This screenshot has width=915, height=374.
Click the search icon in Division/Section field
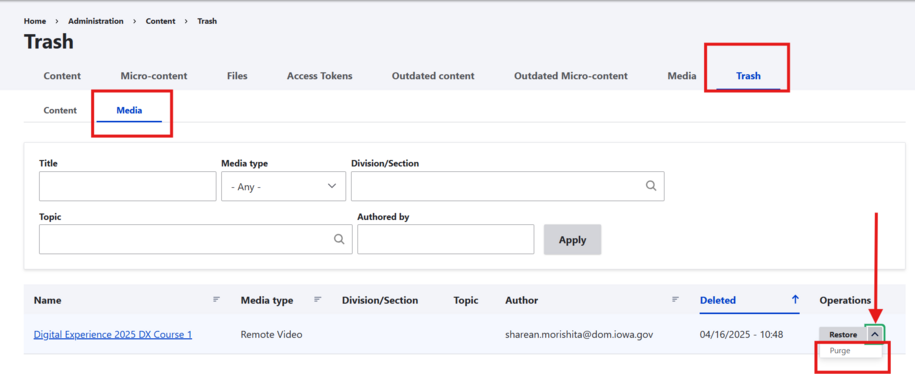point(651,186)
